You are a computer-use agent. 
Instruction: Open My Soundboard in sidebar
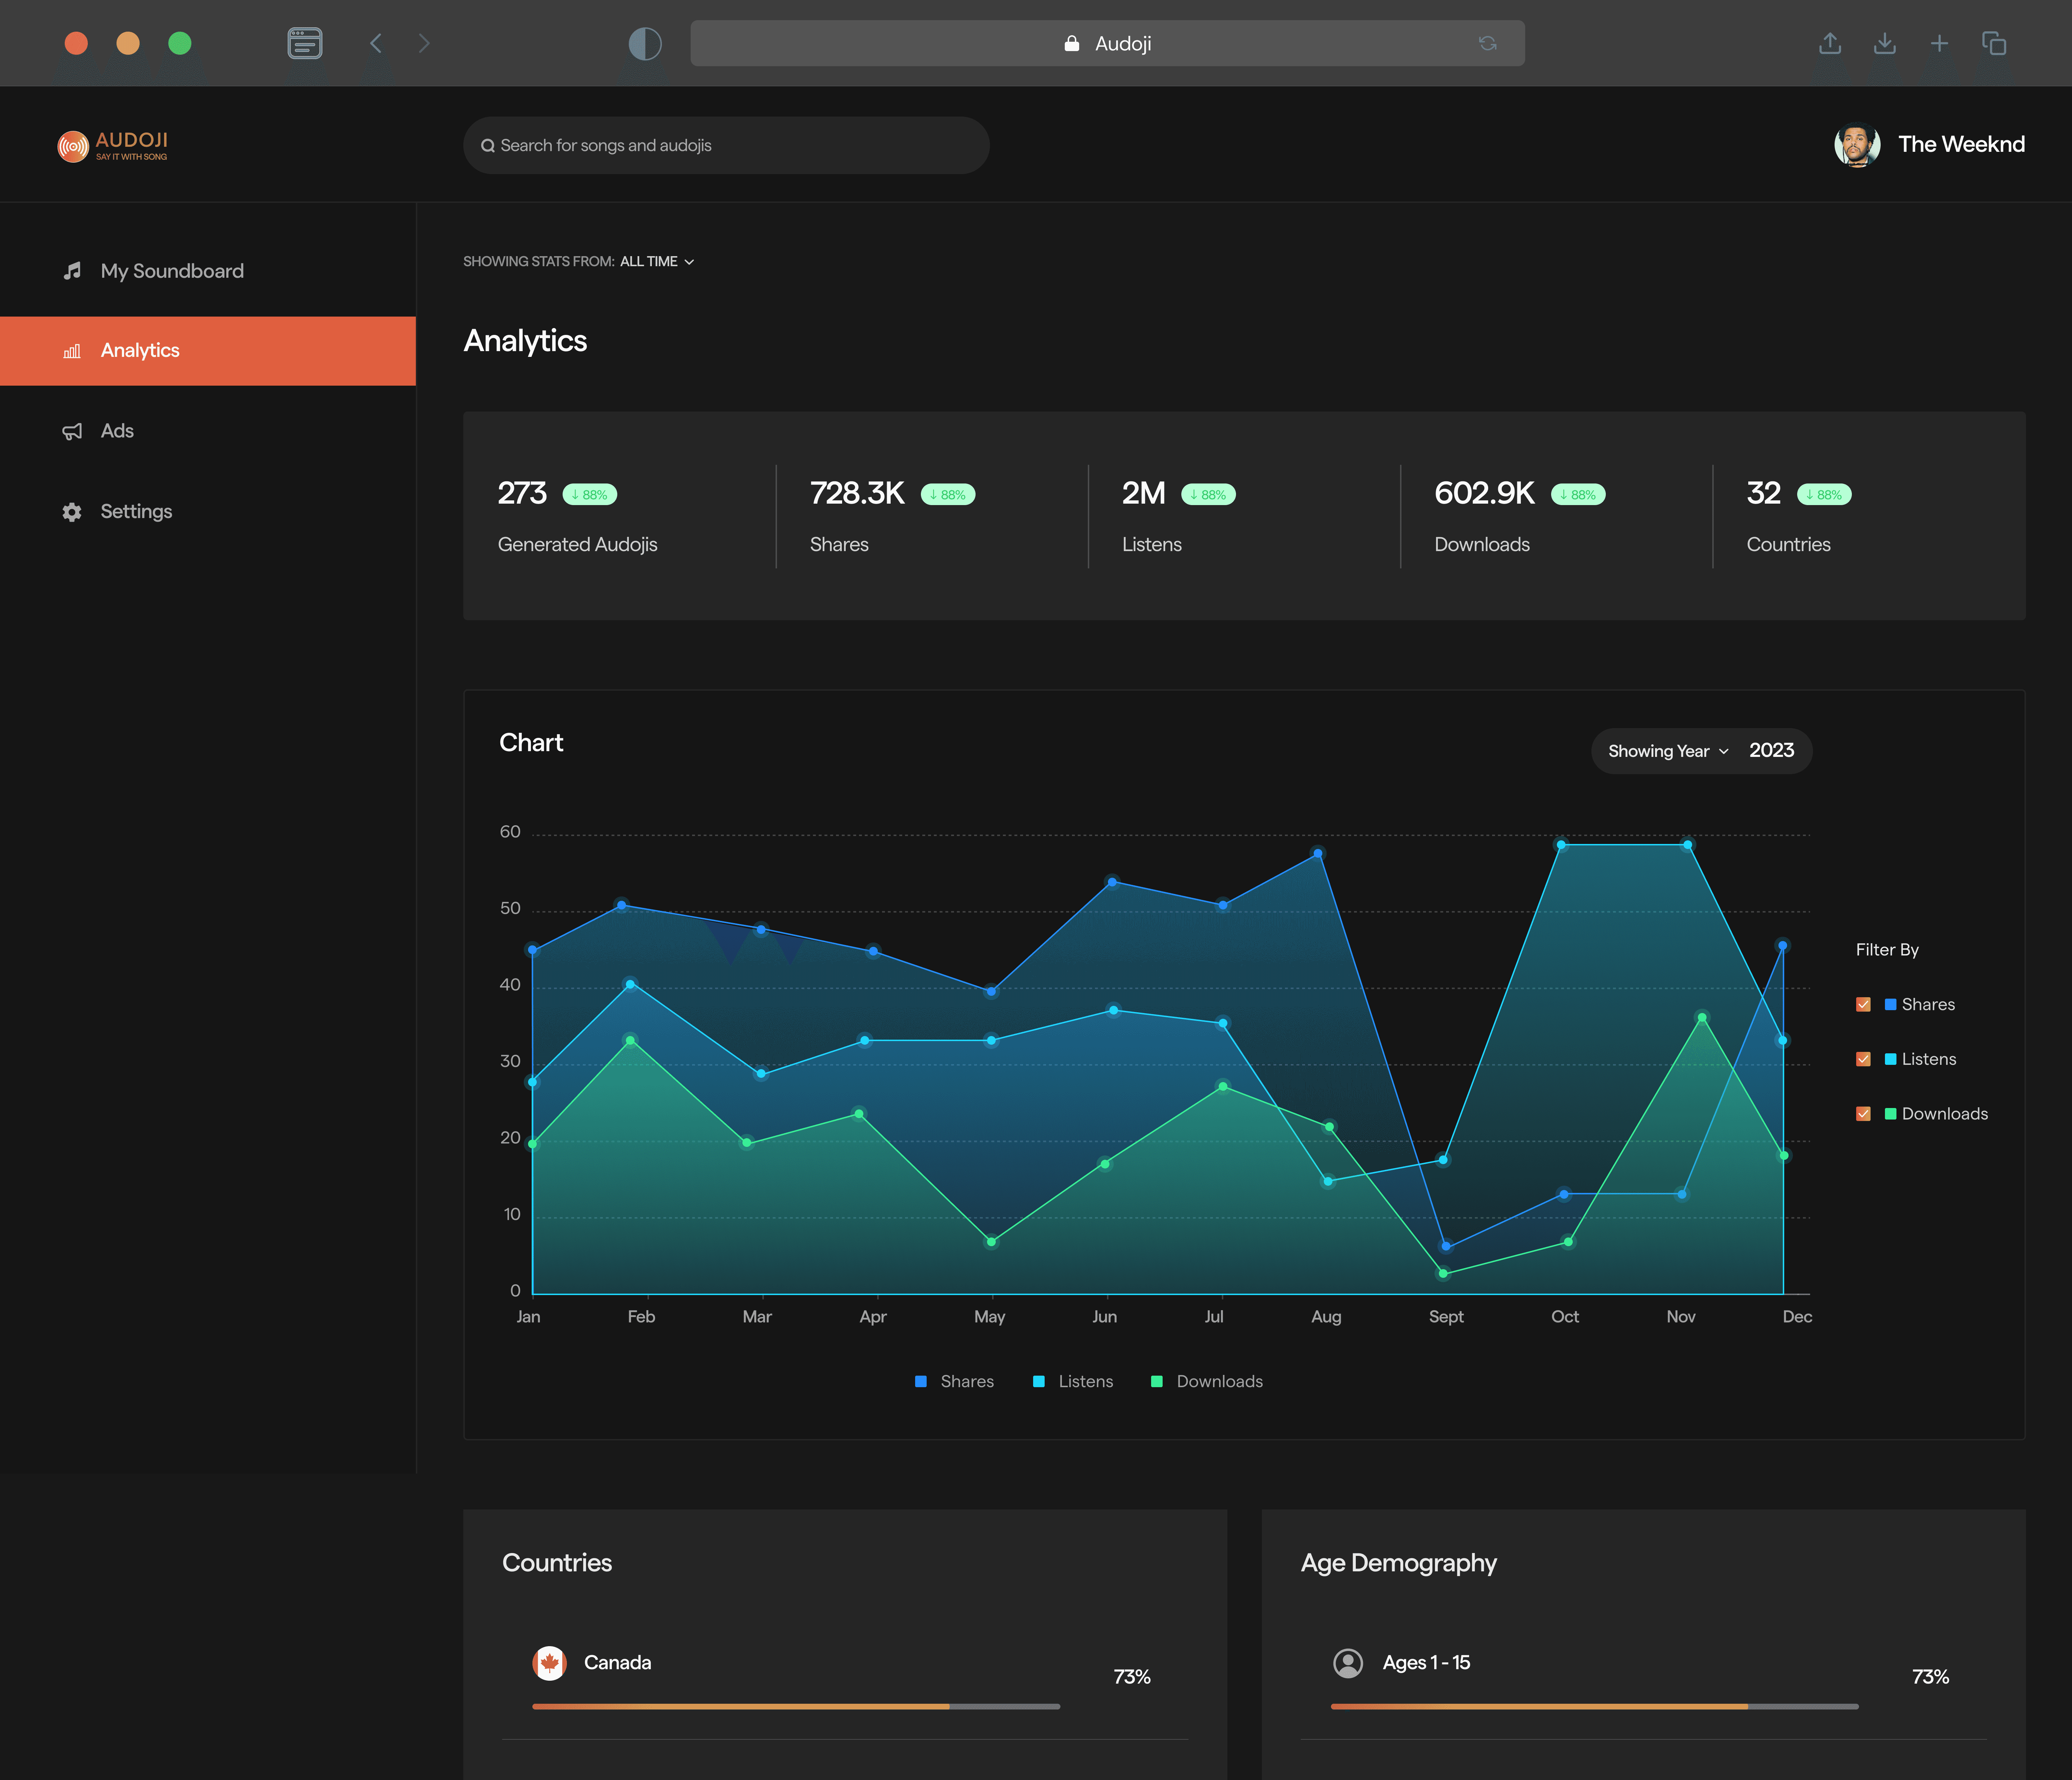click(x=208, y=271)
